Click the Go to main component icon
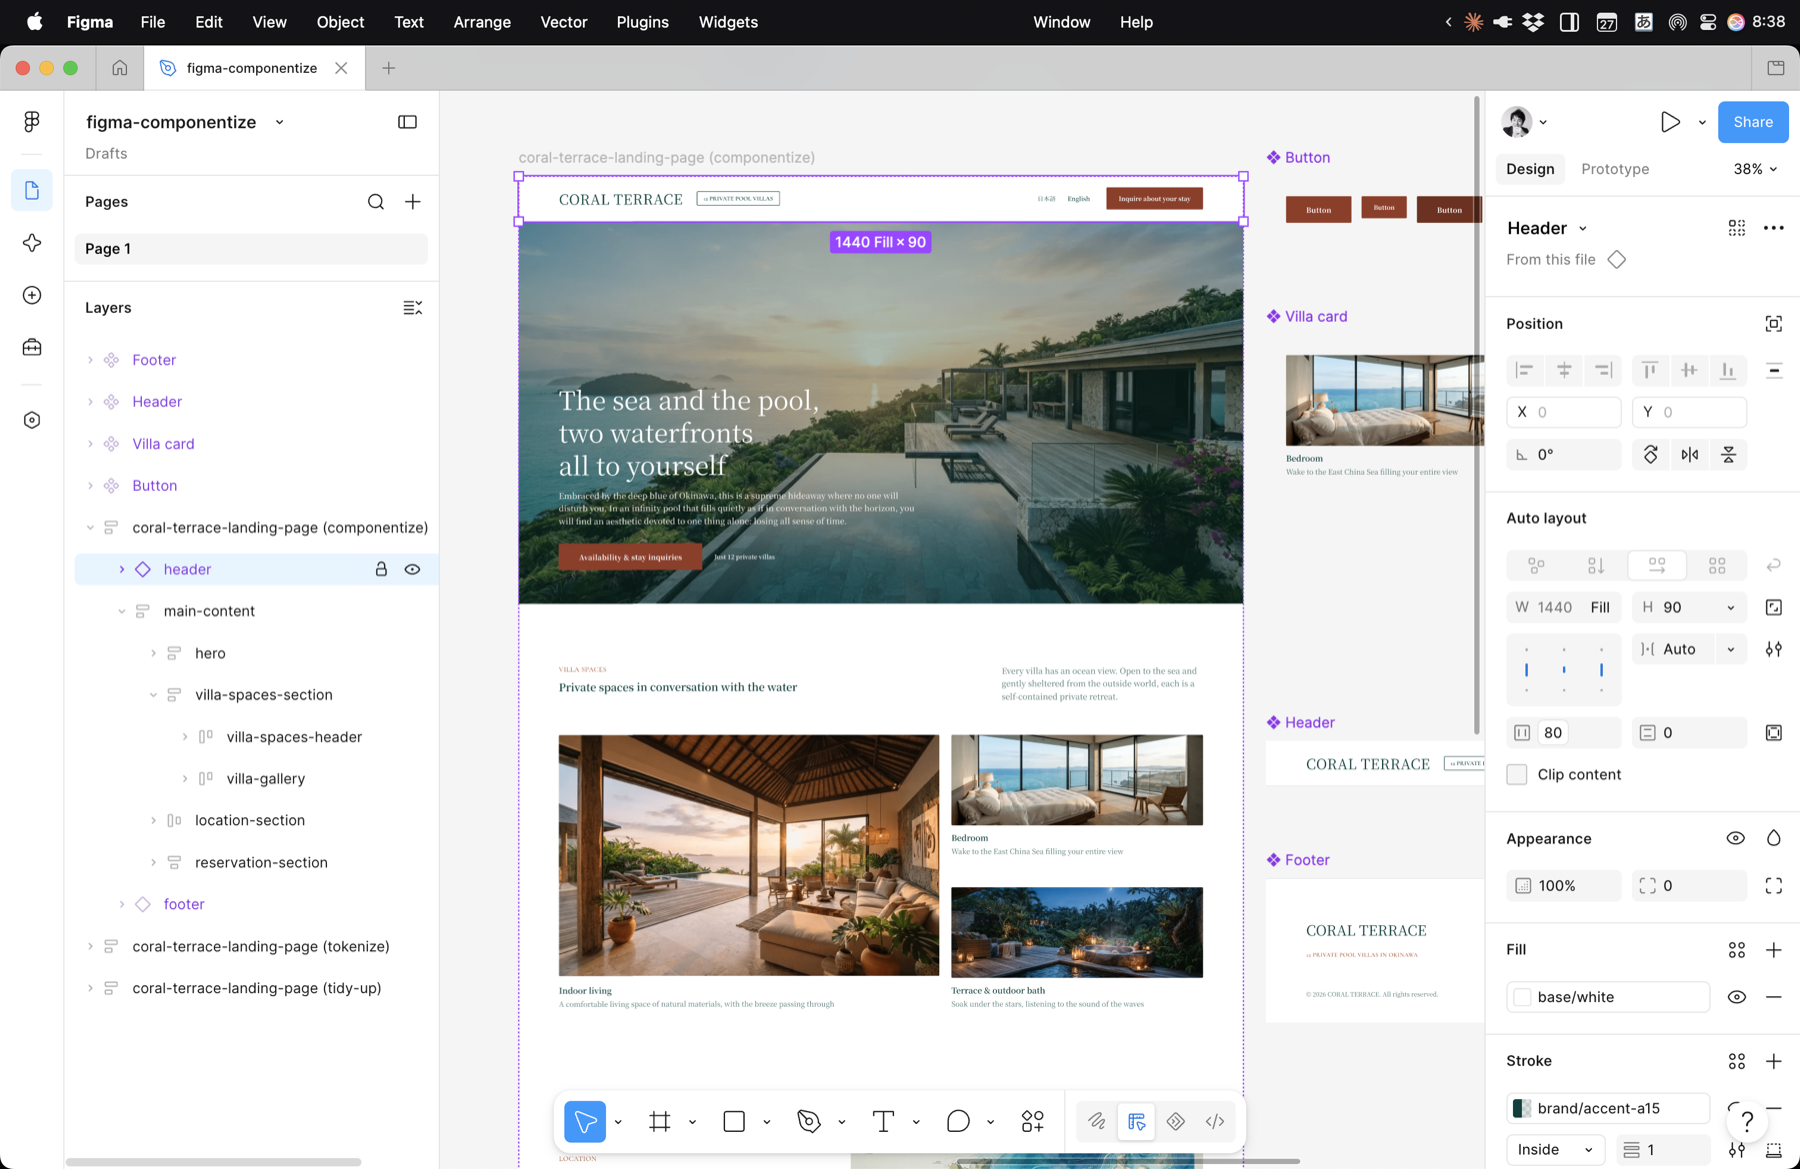This screenshot has width=1800, height=1169. point(1617,260)
